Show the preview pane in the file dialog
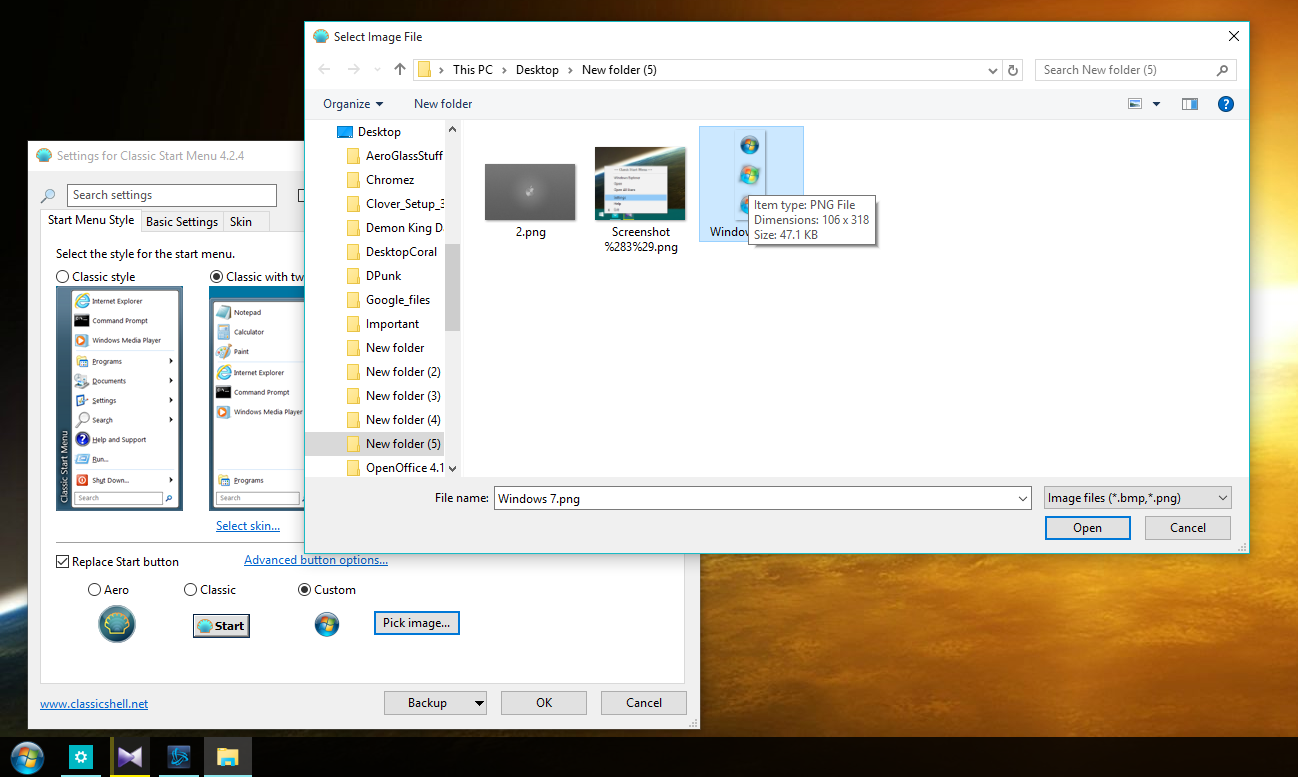Viewport: 1298px width, 777px height. [x=1189, y=103]
